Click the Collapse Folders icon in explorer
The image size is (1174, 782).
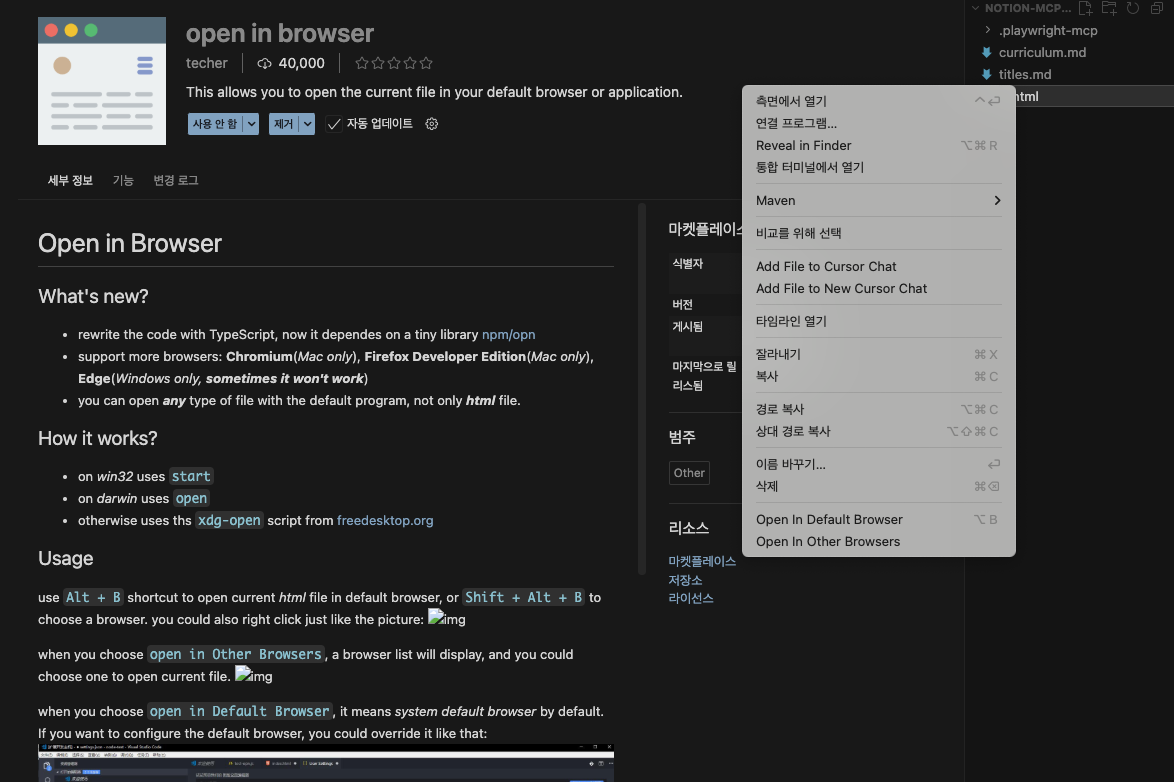(1157, 8)
